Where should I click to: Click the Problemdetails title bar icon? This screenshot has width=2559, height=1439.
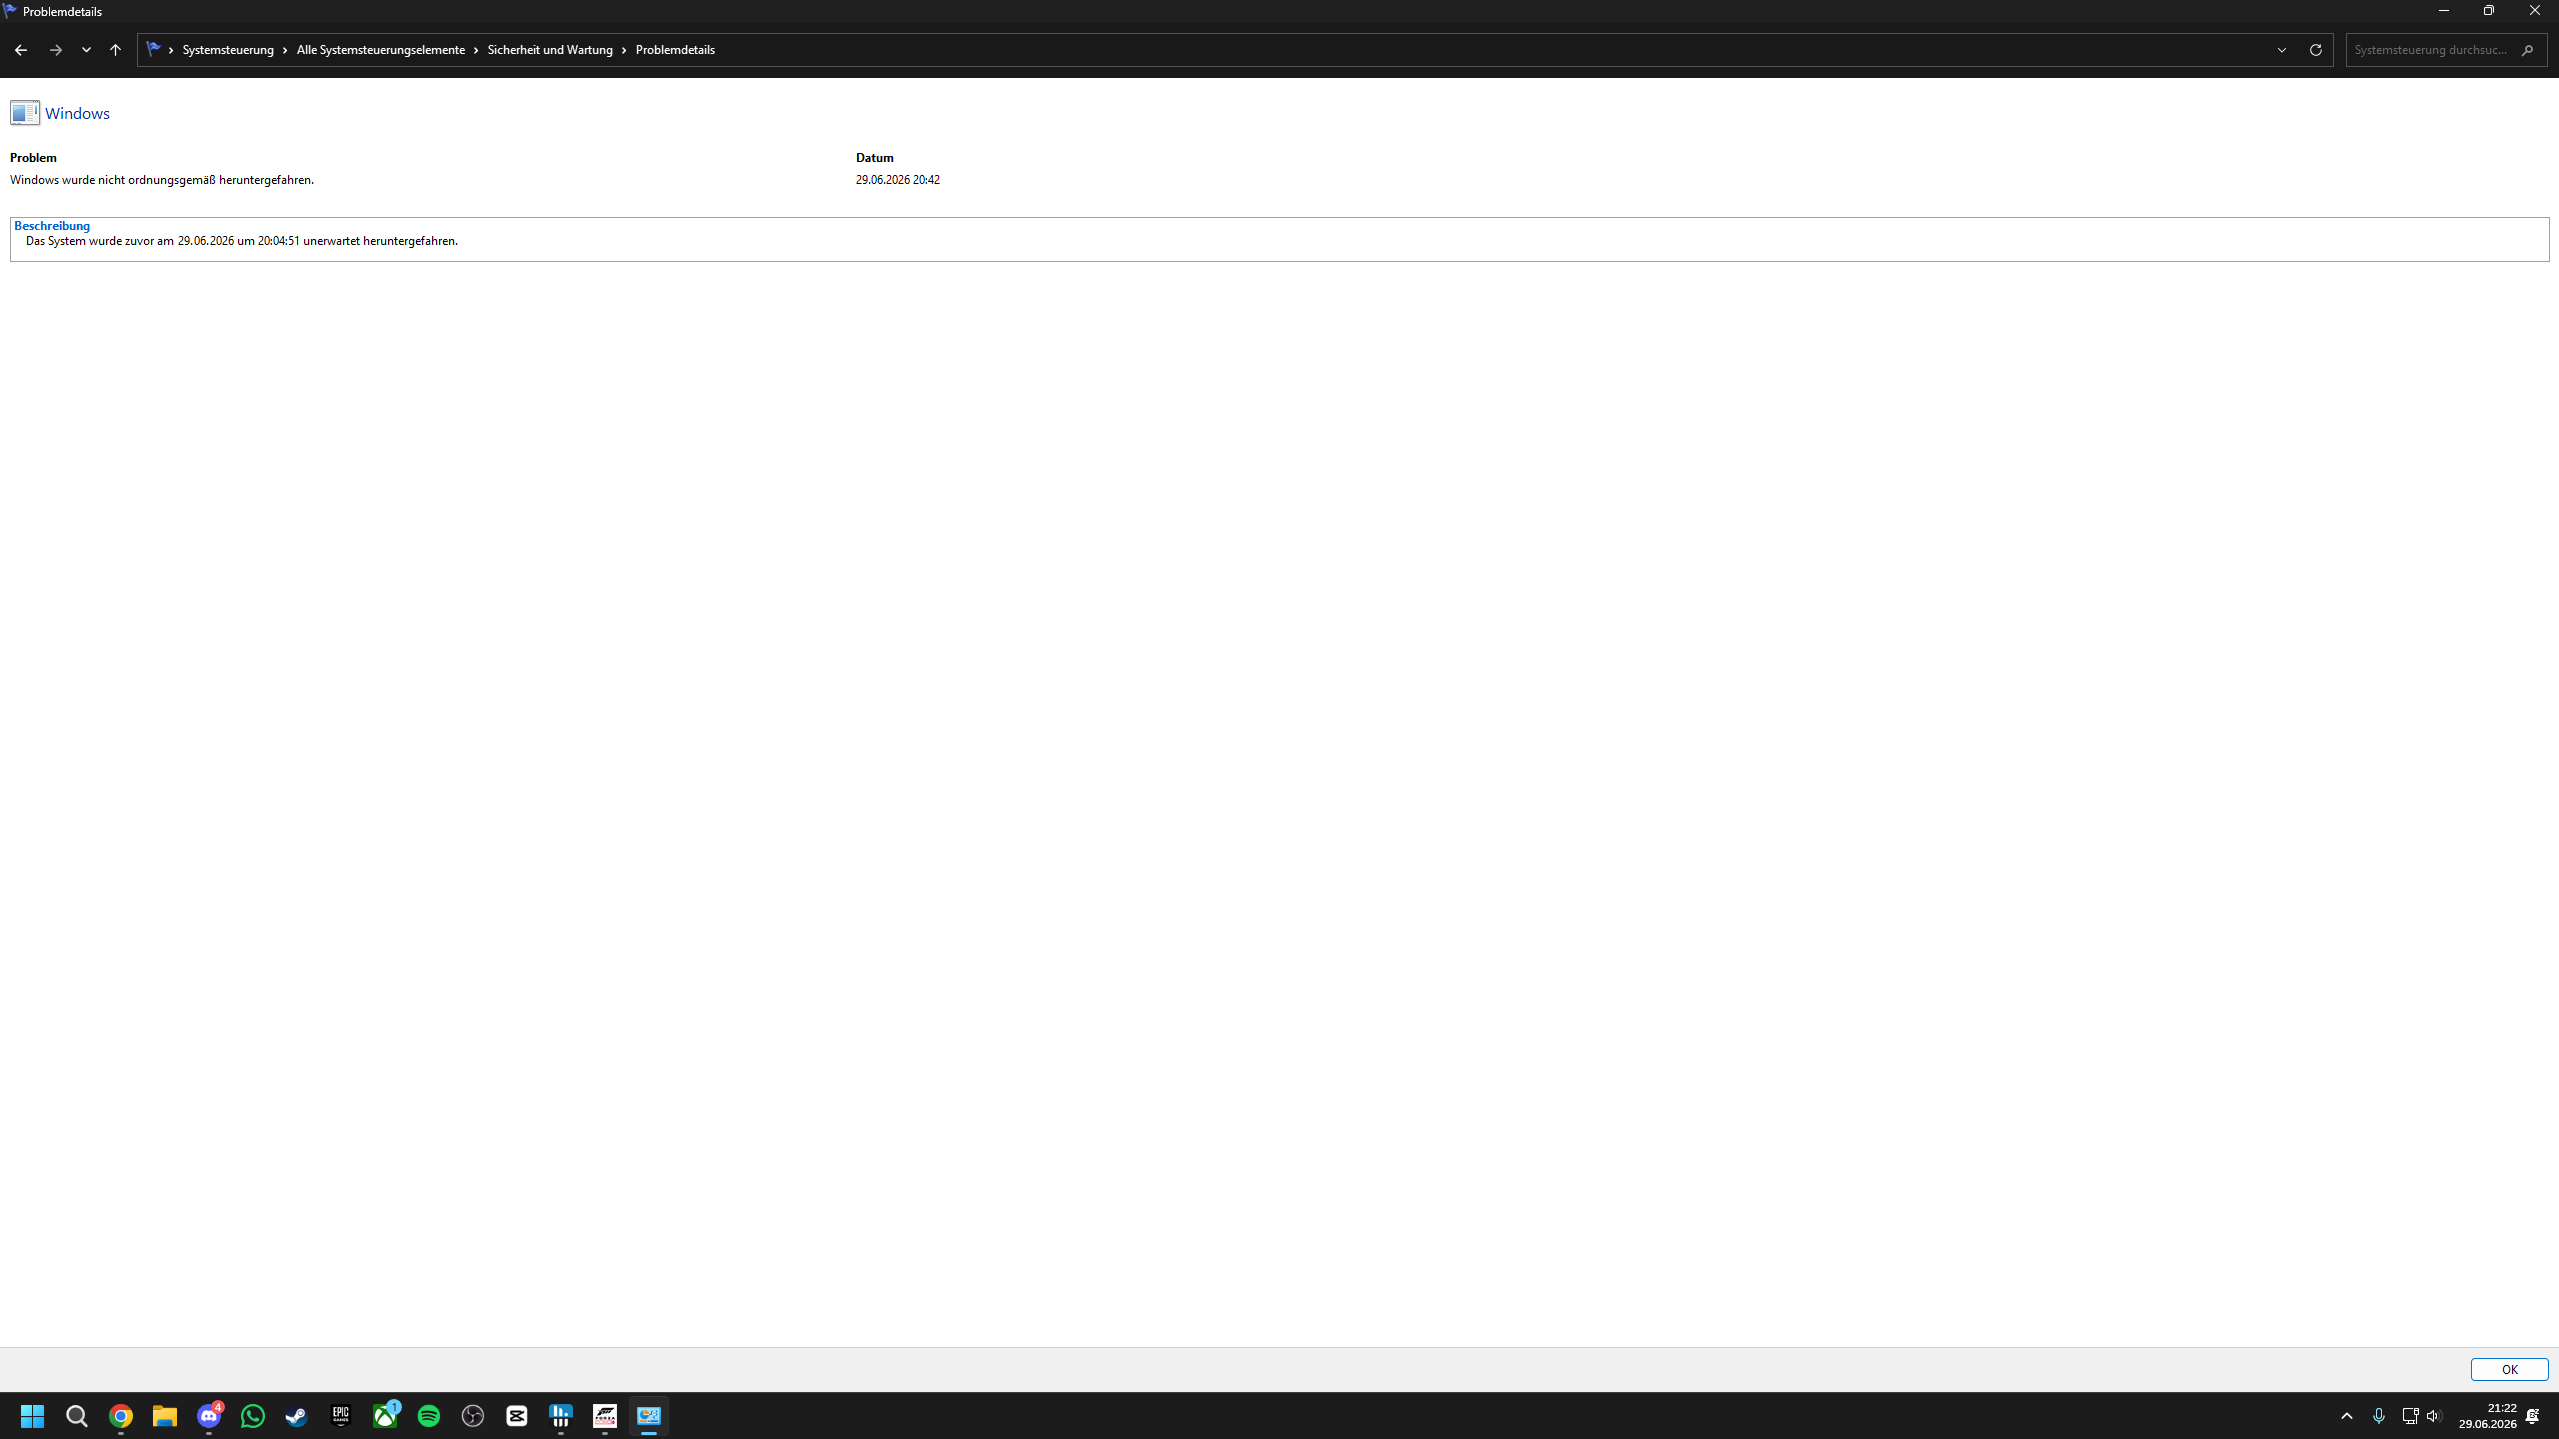(10, 11)
